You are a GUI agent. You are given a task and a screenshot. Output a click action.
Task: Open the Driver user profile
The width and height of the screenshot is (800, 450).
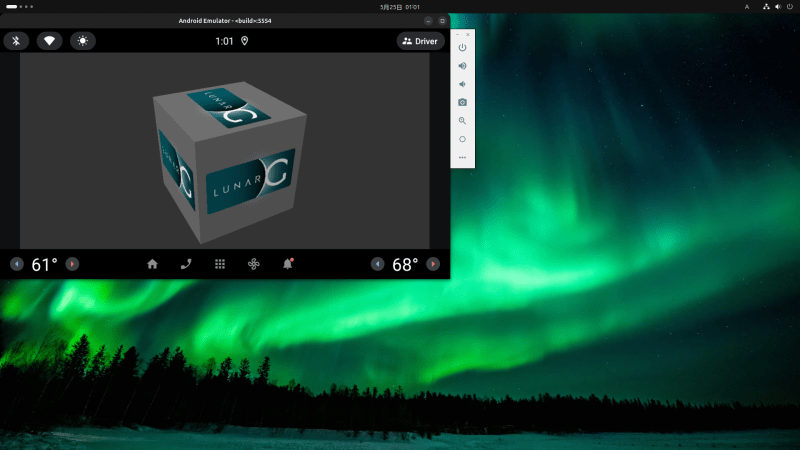pos(420,41)
